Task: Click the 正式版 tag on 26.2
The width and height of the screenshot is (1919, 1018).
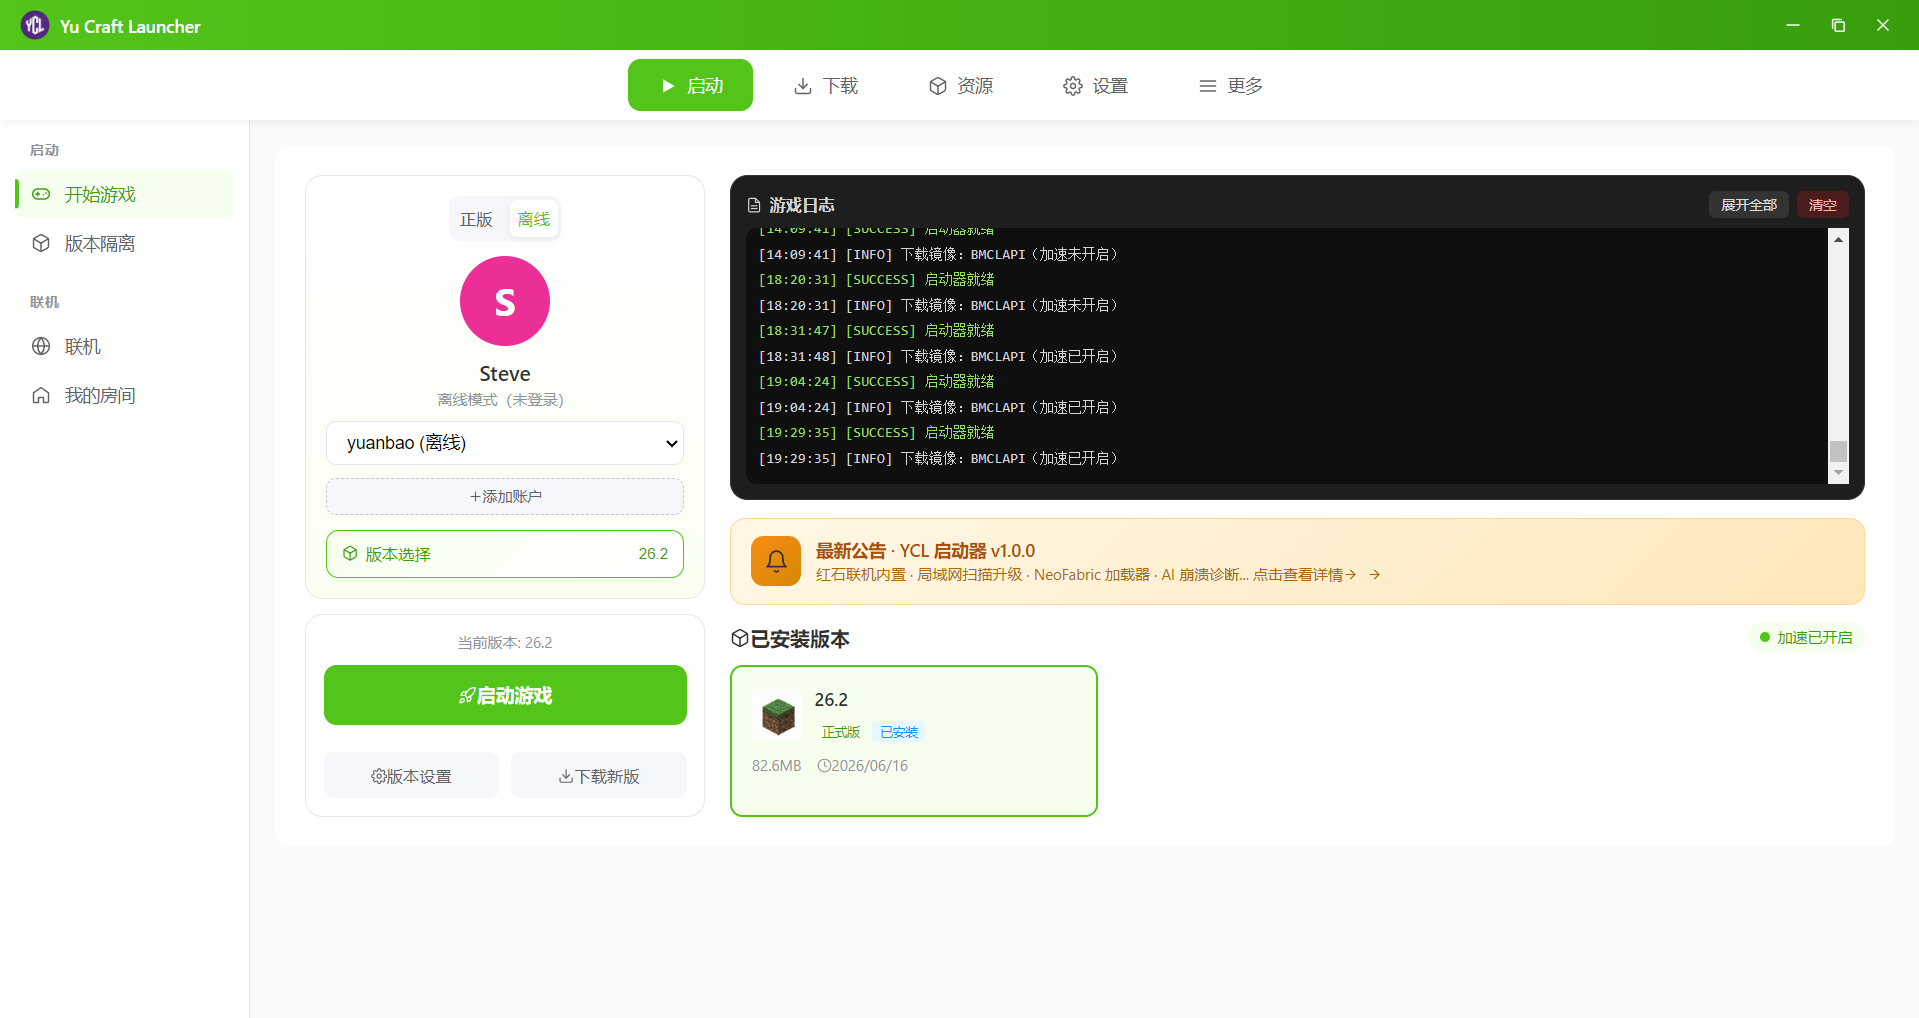Action: [841, 732]
